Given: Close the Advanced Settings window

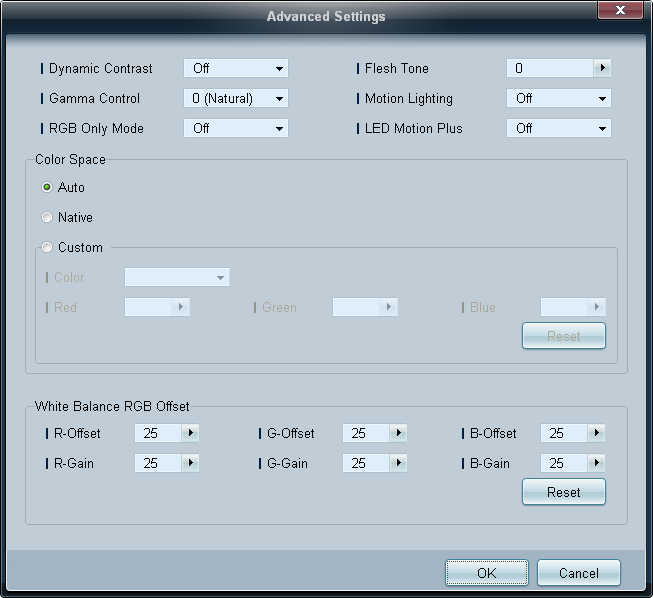Looking at the screenshot, I should [x=620, y=10].
